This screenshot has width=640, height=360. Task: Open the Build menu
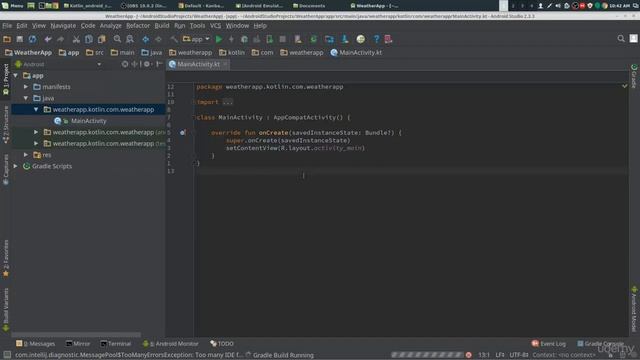click(162, 26)
